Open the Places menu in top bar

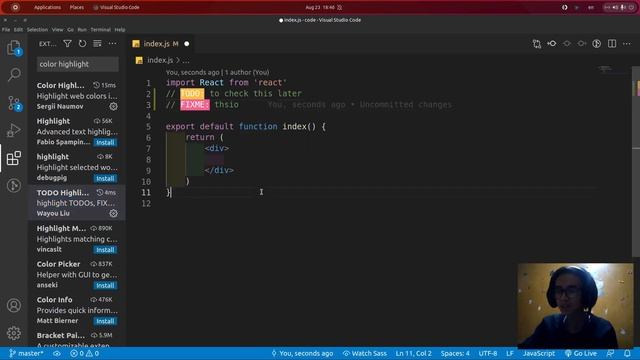click(77, 7)
